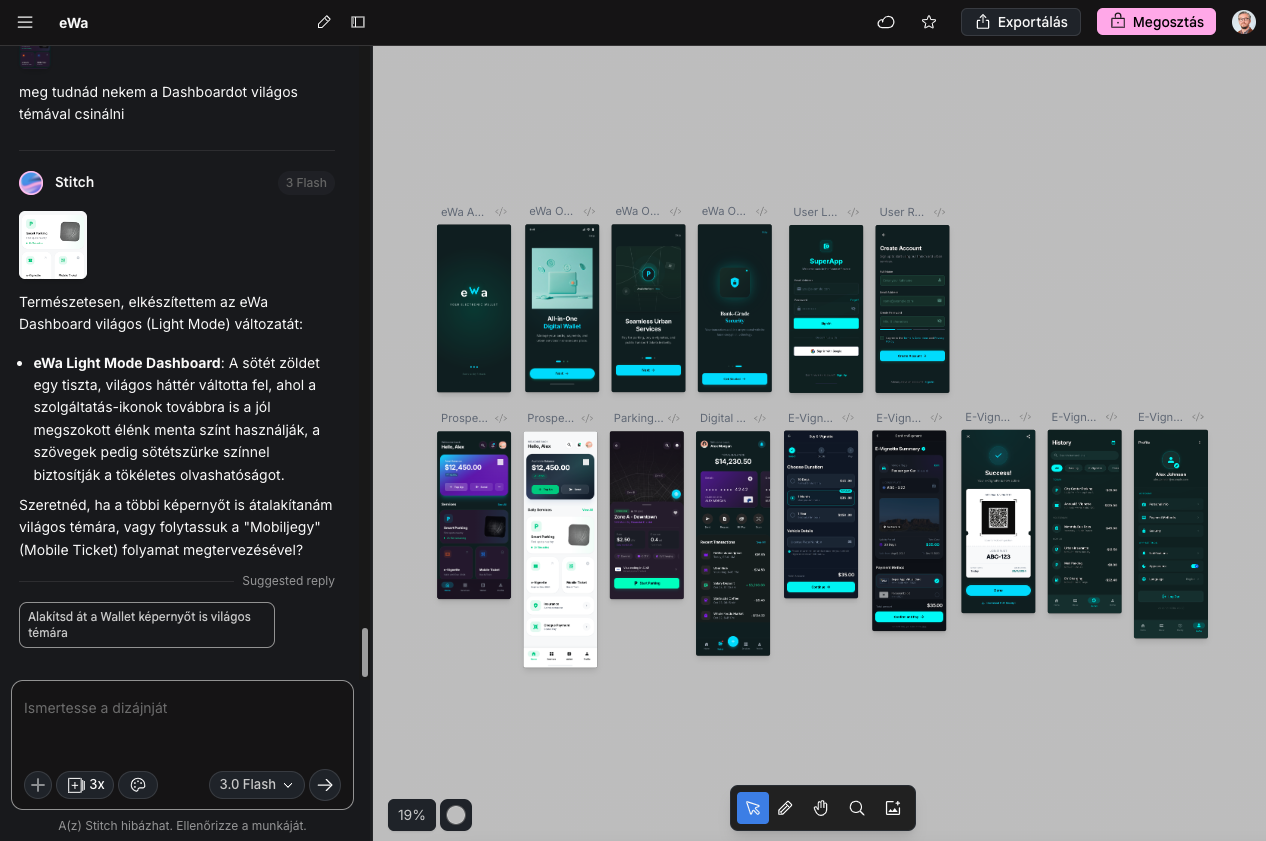This screenshot has height=841, width=1266.
Task: Activate the hand pan tool
Action: (821, 808)
